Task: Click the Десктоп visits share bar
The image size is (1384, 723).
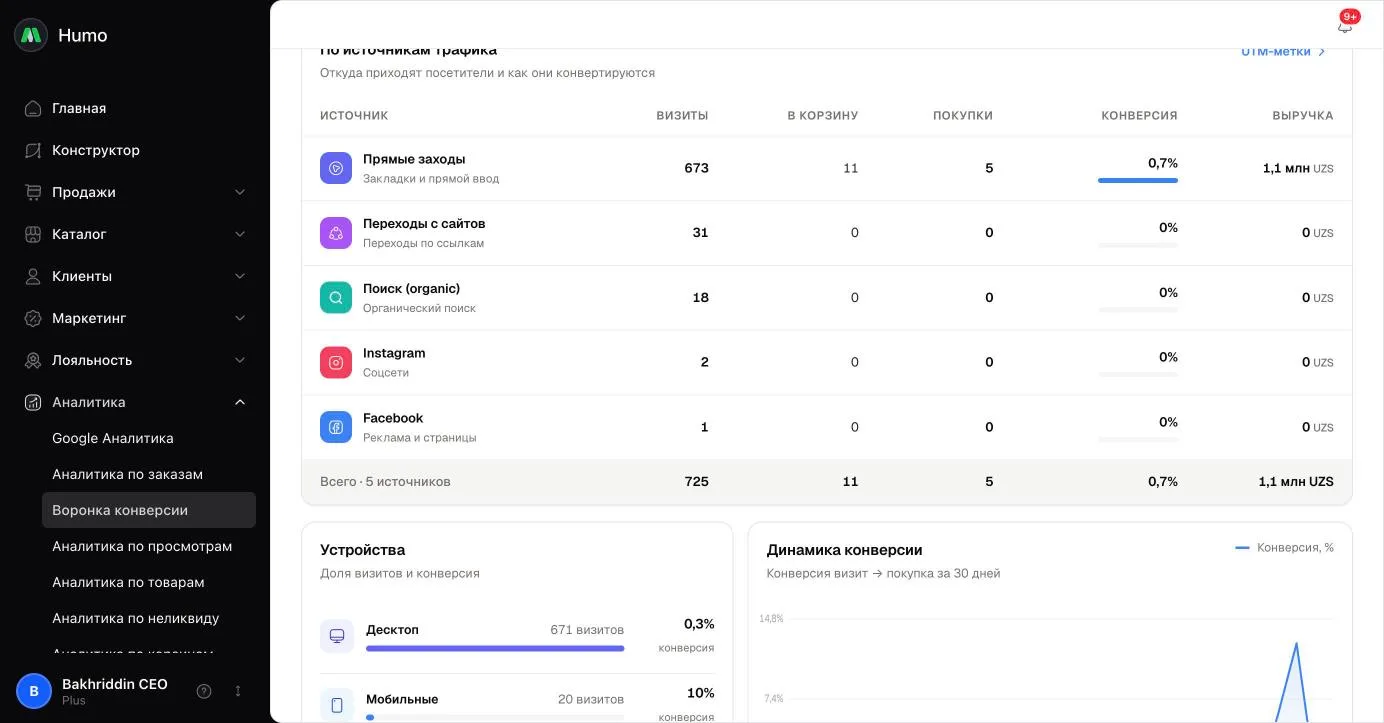Action: coord(495,648)
